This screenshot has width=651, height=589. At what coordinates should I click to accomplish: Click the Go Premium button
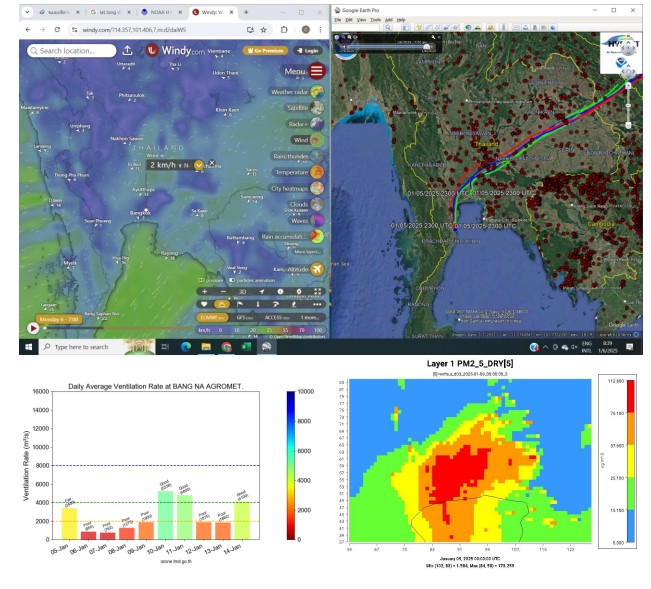264,50
